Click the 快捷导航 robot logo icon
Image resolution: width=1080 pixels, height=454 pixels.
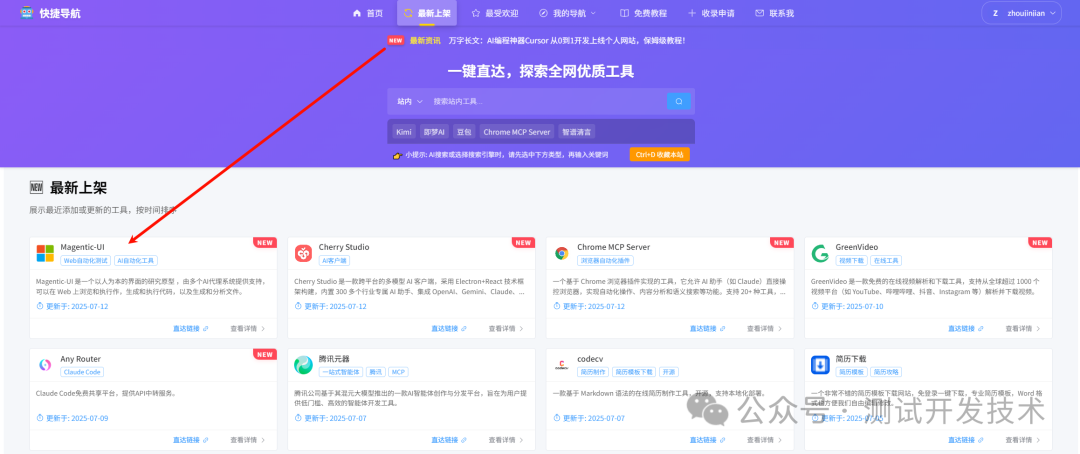(27, 12)
